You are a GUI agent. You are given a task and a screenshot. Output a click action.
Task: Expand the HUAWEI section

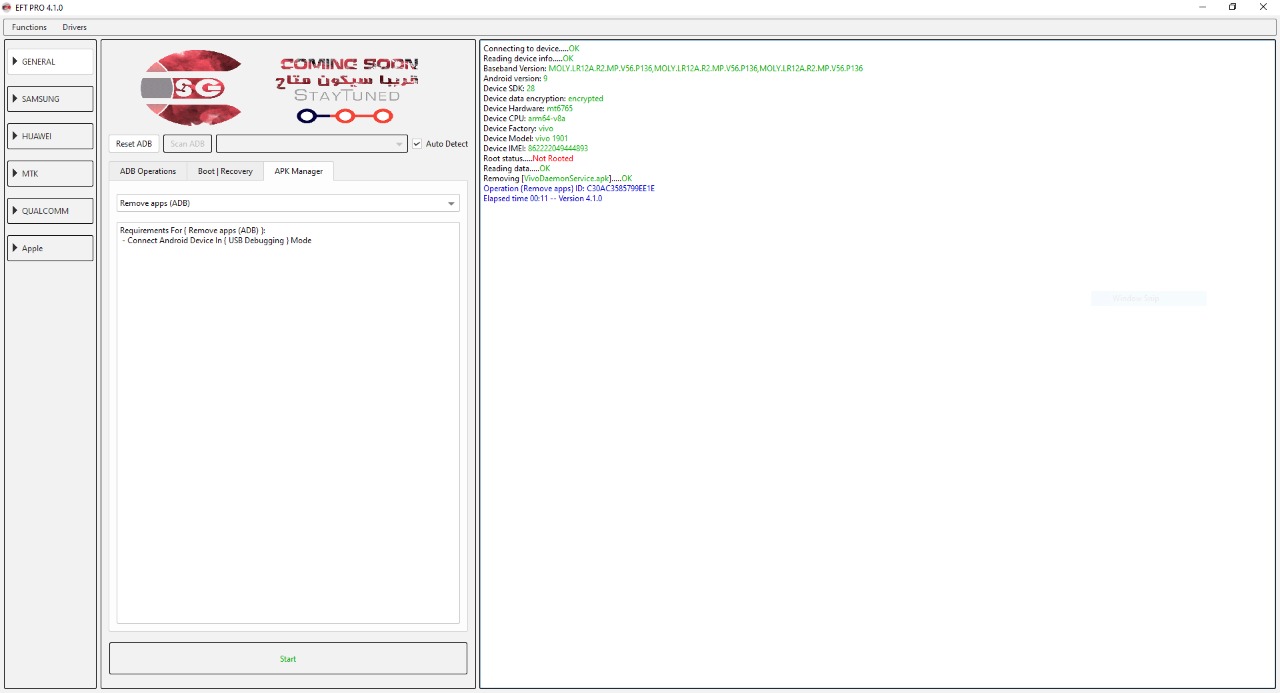coord(50,136)
